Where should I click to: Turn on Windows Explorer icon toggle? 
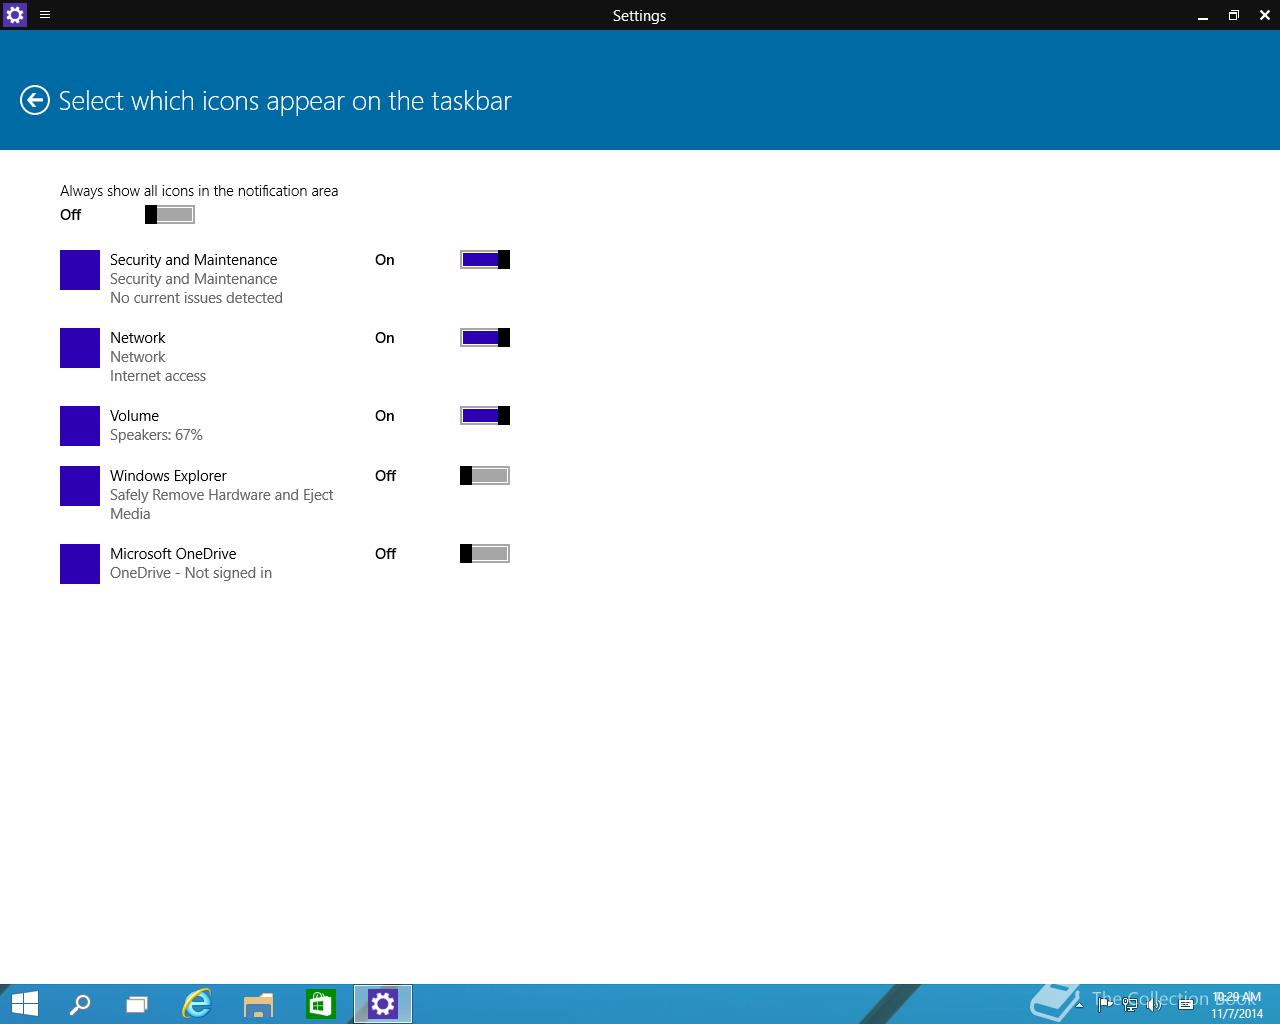485,476
